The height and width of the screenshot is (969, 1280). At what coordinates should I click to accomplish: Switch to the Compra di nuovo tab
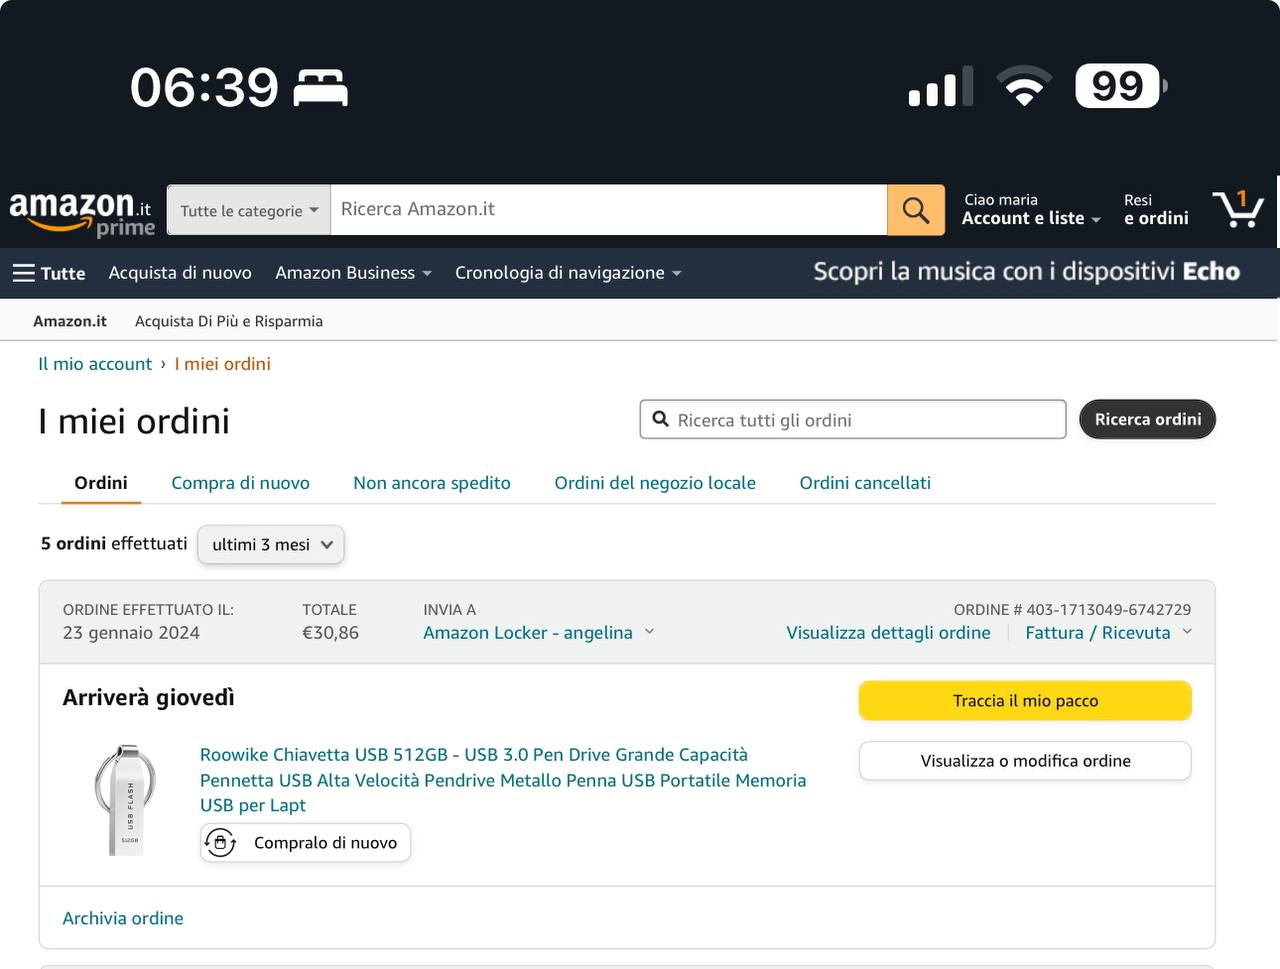(241, 483)
